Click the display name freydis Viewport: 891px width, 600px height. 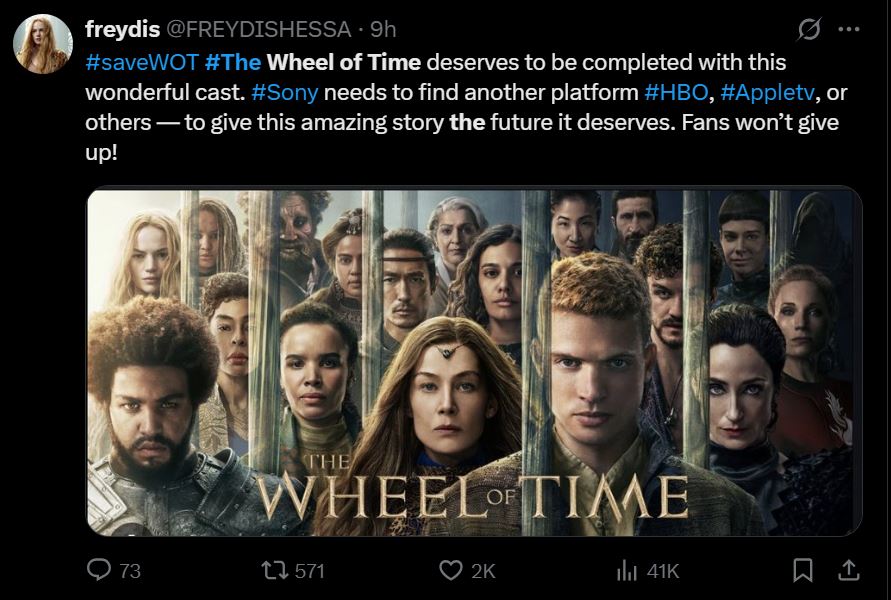click(119, 30)
